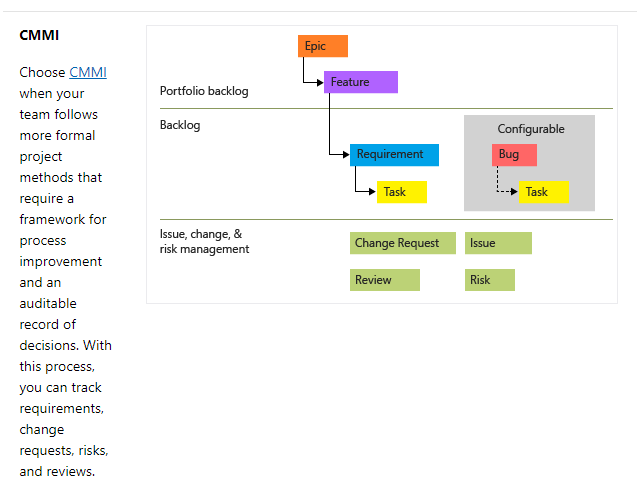The height and width of the screenshot is (482, 637).
Task: Click the green Review box
Action: click(384, 280)
